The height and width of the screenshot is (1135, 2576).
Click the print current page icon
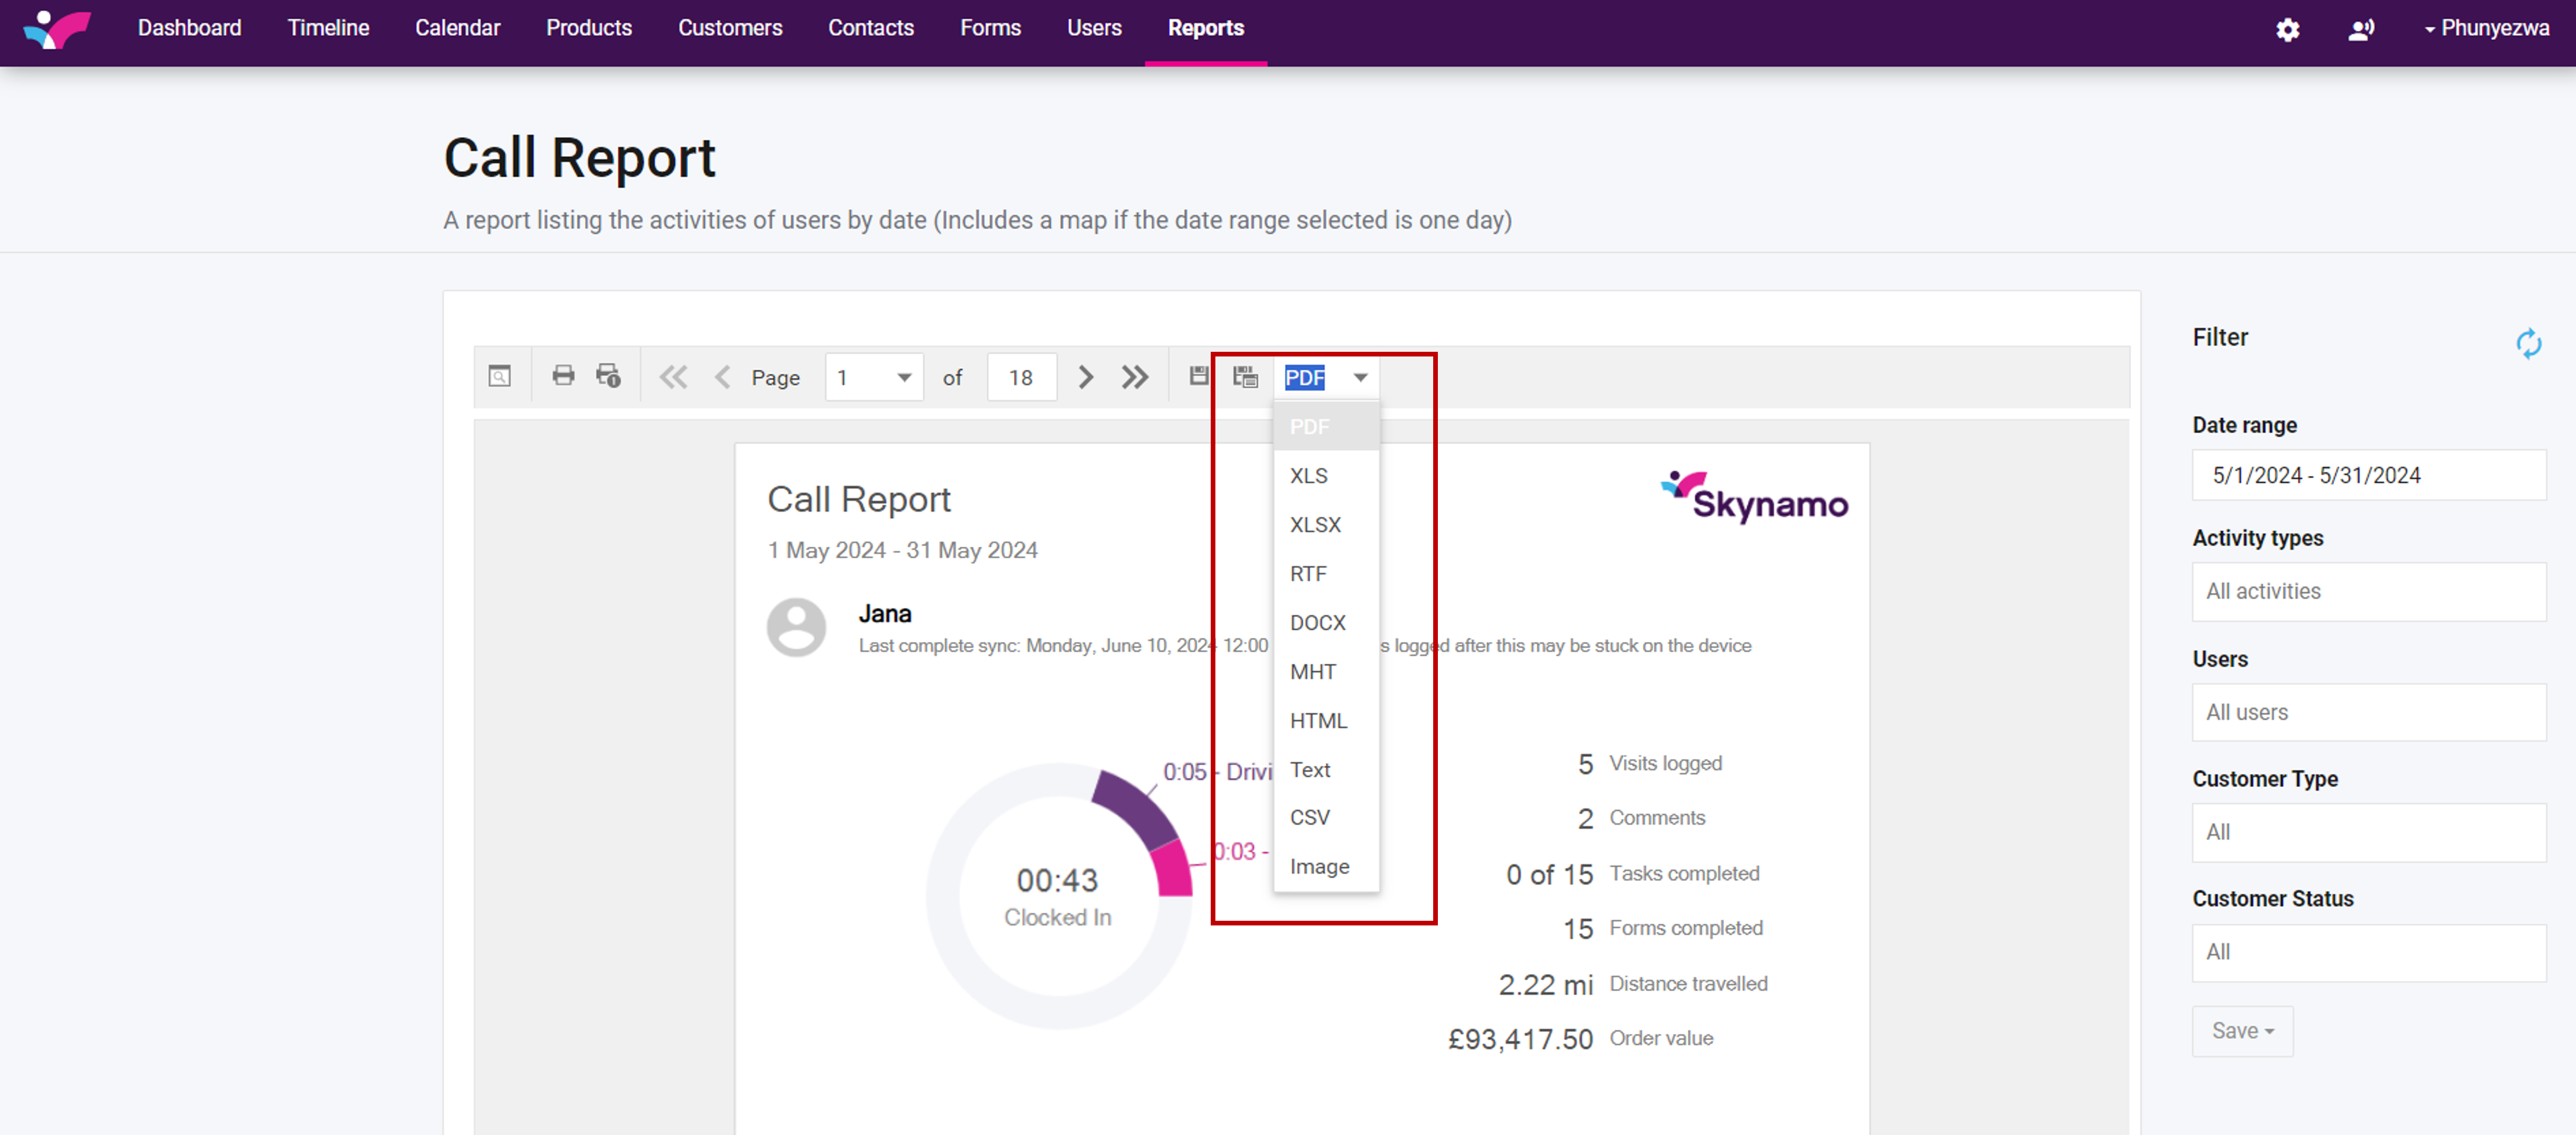click(608, 376)
